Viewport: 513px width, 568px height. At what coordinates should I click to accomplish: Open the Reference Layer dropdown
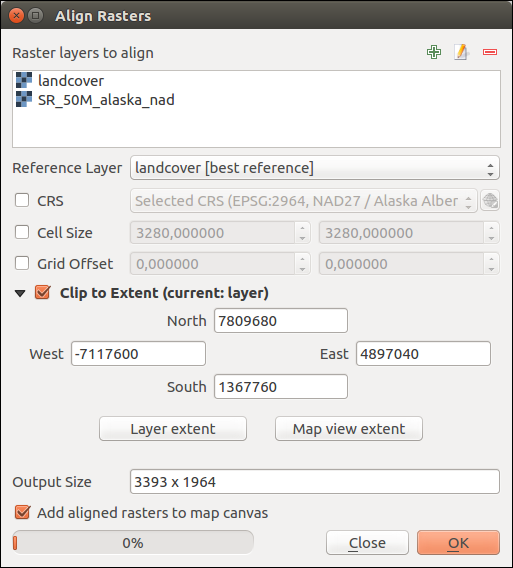pyautogui.click(x=315, y=168)
